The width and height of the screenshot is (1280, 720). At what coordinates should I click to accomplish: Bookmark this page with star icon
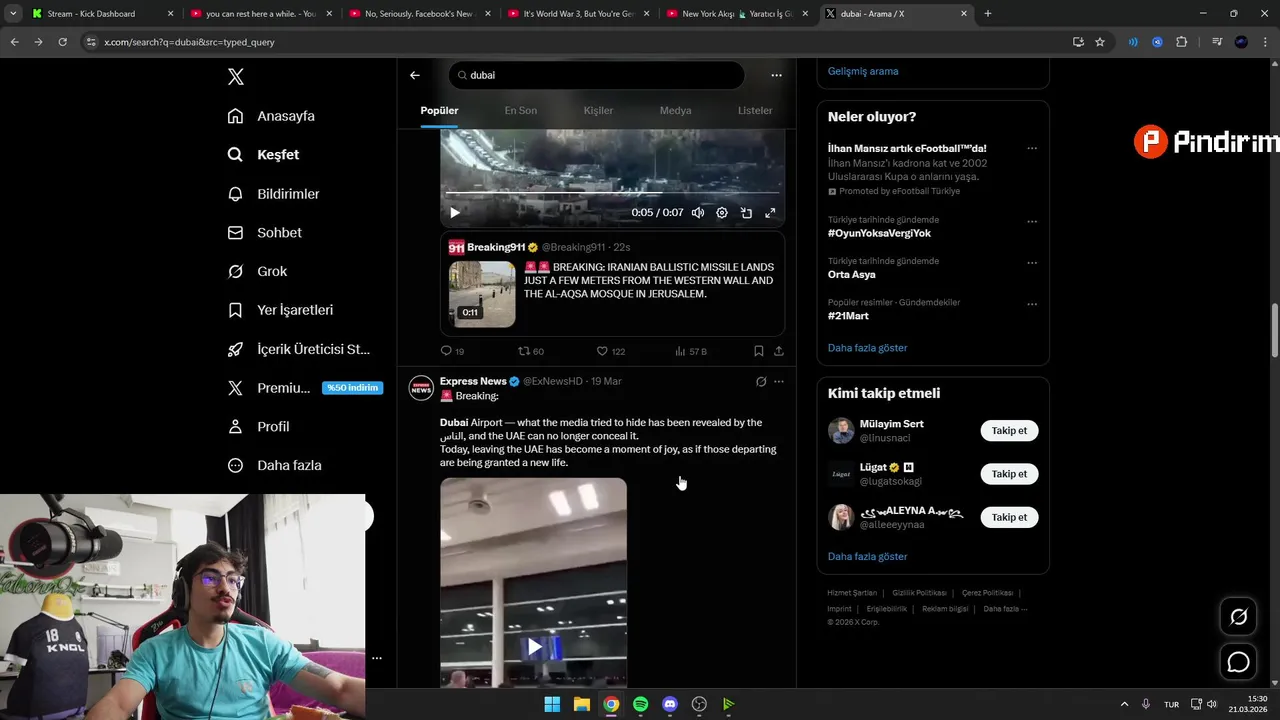click(1100, 42)
